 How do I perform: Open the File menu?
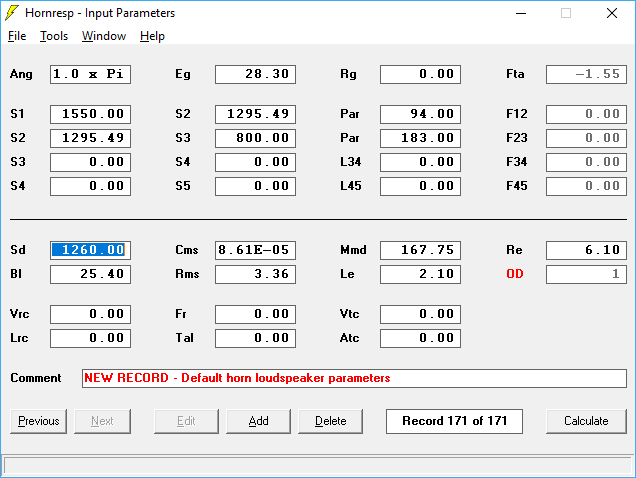coord(17,36)
